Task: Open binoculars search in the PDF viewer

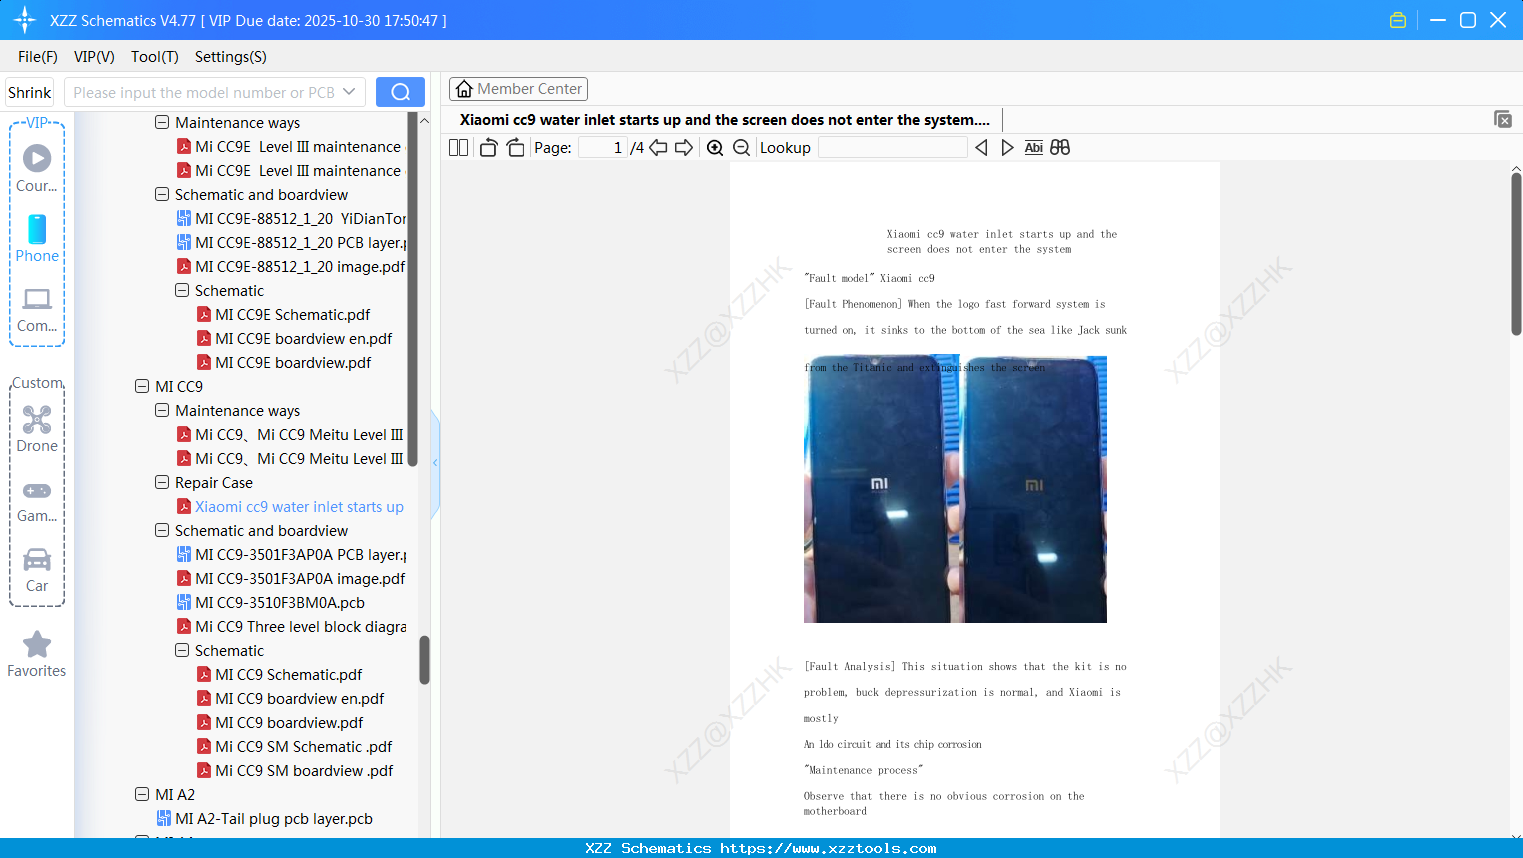Action: coord(1060,147)
